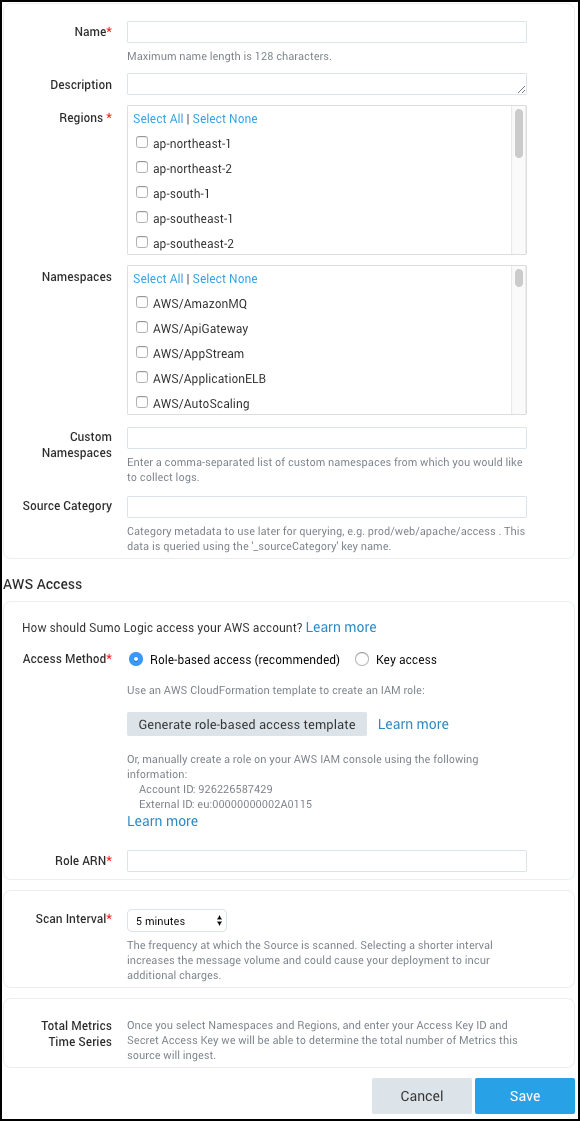Open the Learn more link beside Access Method question
This screenshot has height=1121, width=580.
(341, 627)
